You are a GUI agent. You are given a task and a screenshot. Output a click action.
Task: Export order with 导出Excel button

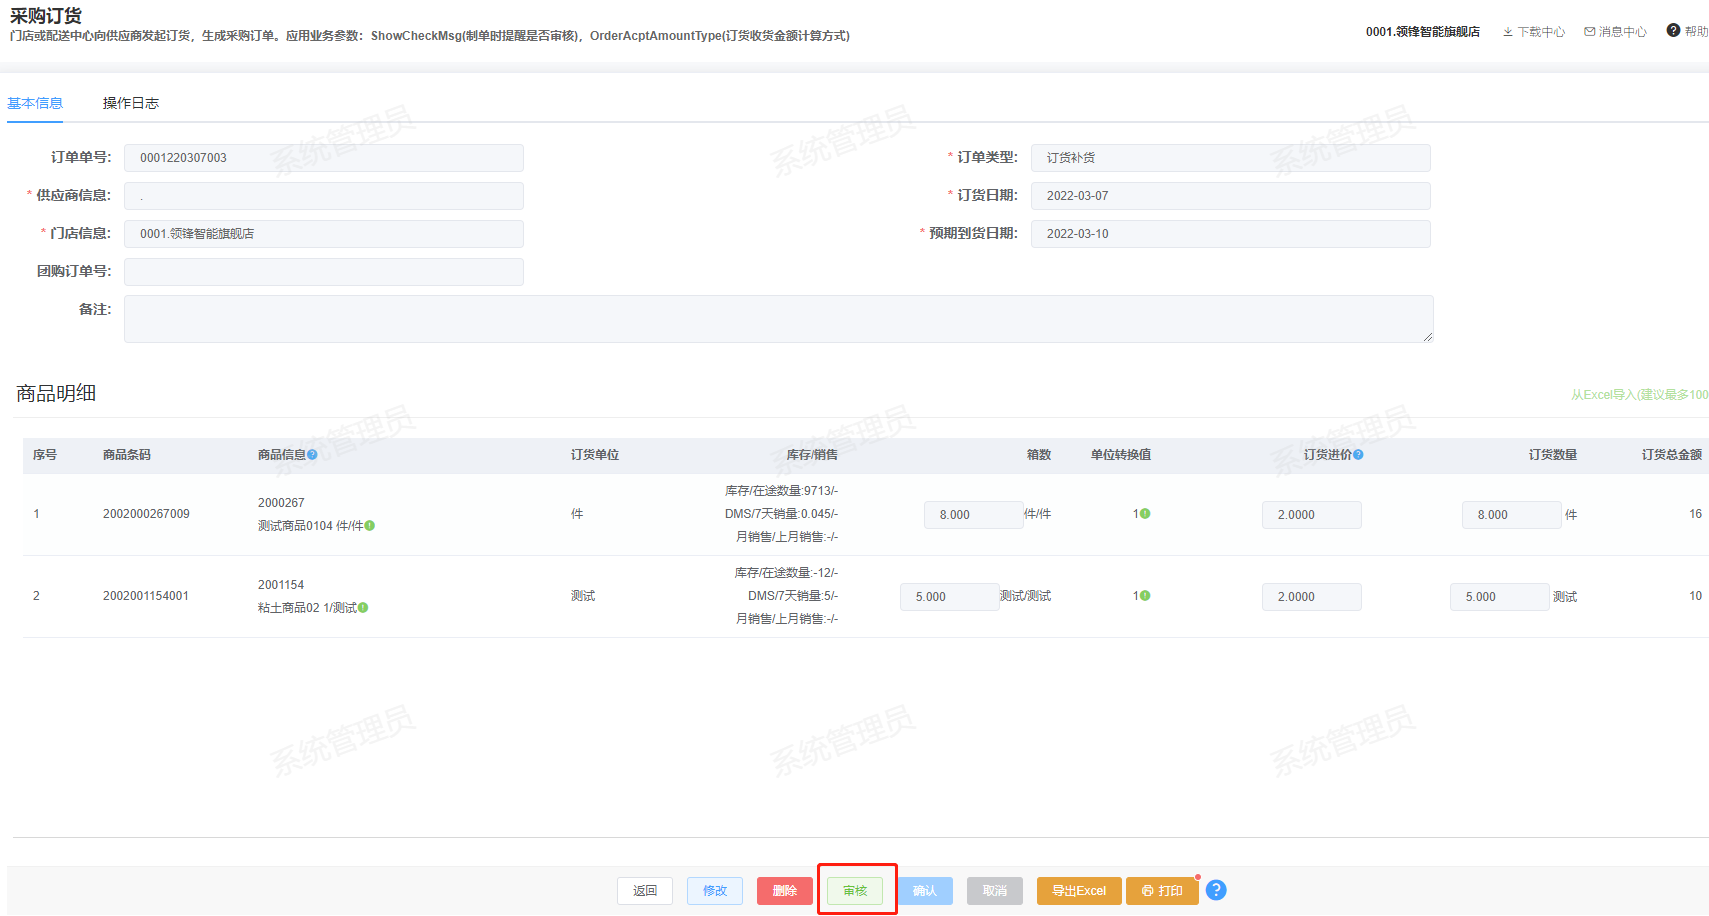tap(1078, 891)
